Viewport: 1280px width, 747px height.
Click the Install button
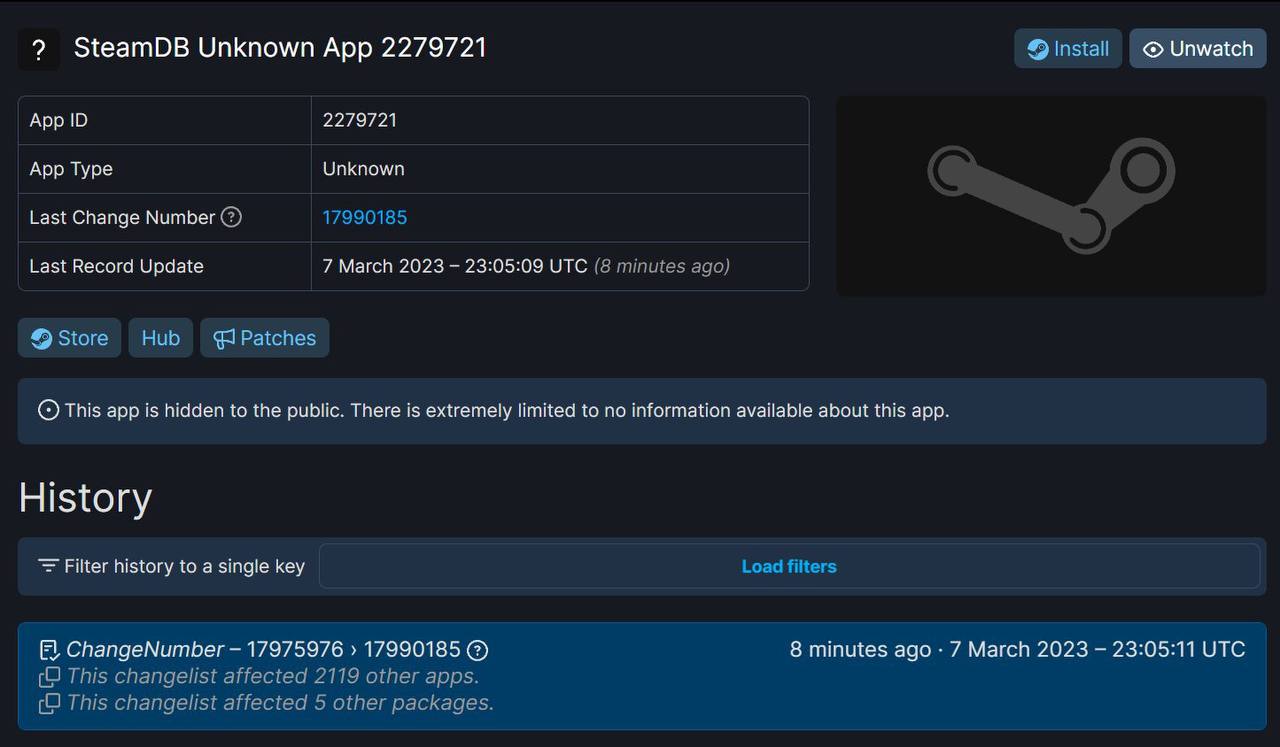[1068, 49]
